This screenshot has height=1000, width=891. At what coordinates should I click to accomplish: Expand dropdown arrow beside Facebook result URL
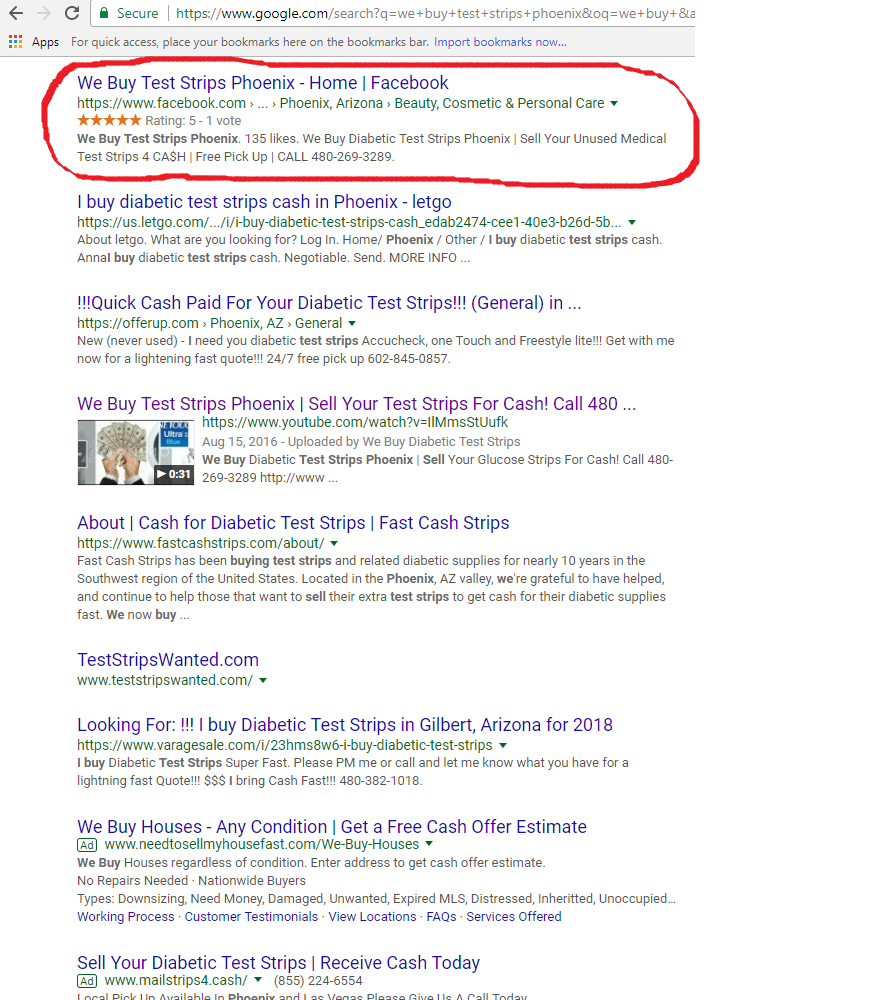614,103
